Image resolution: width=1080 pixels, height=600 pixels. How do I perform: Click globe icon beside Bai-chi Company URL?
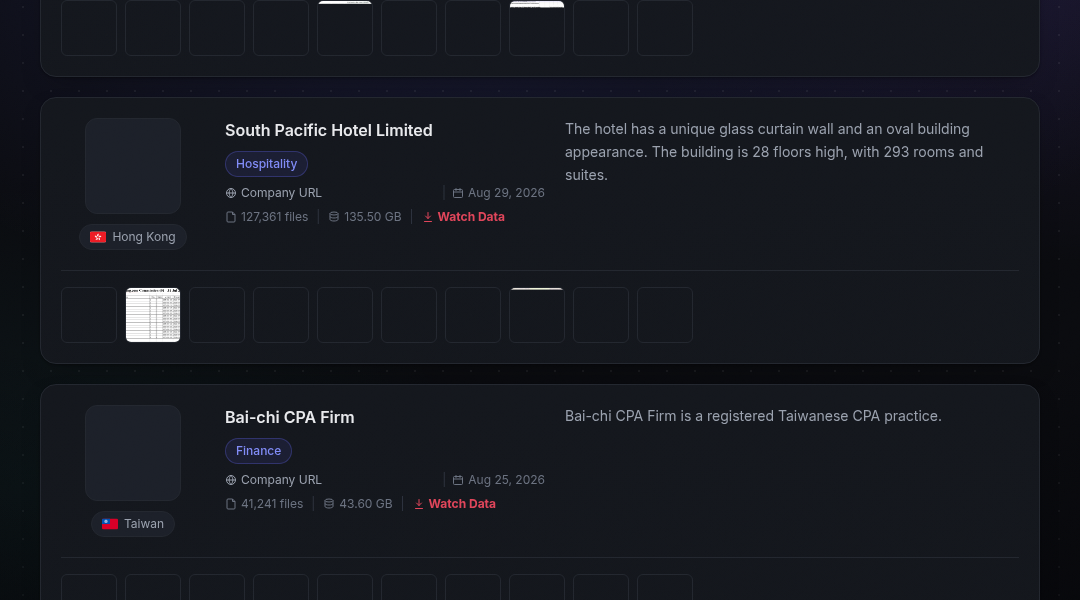click(231, 480)
